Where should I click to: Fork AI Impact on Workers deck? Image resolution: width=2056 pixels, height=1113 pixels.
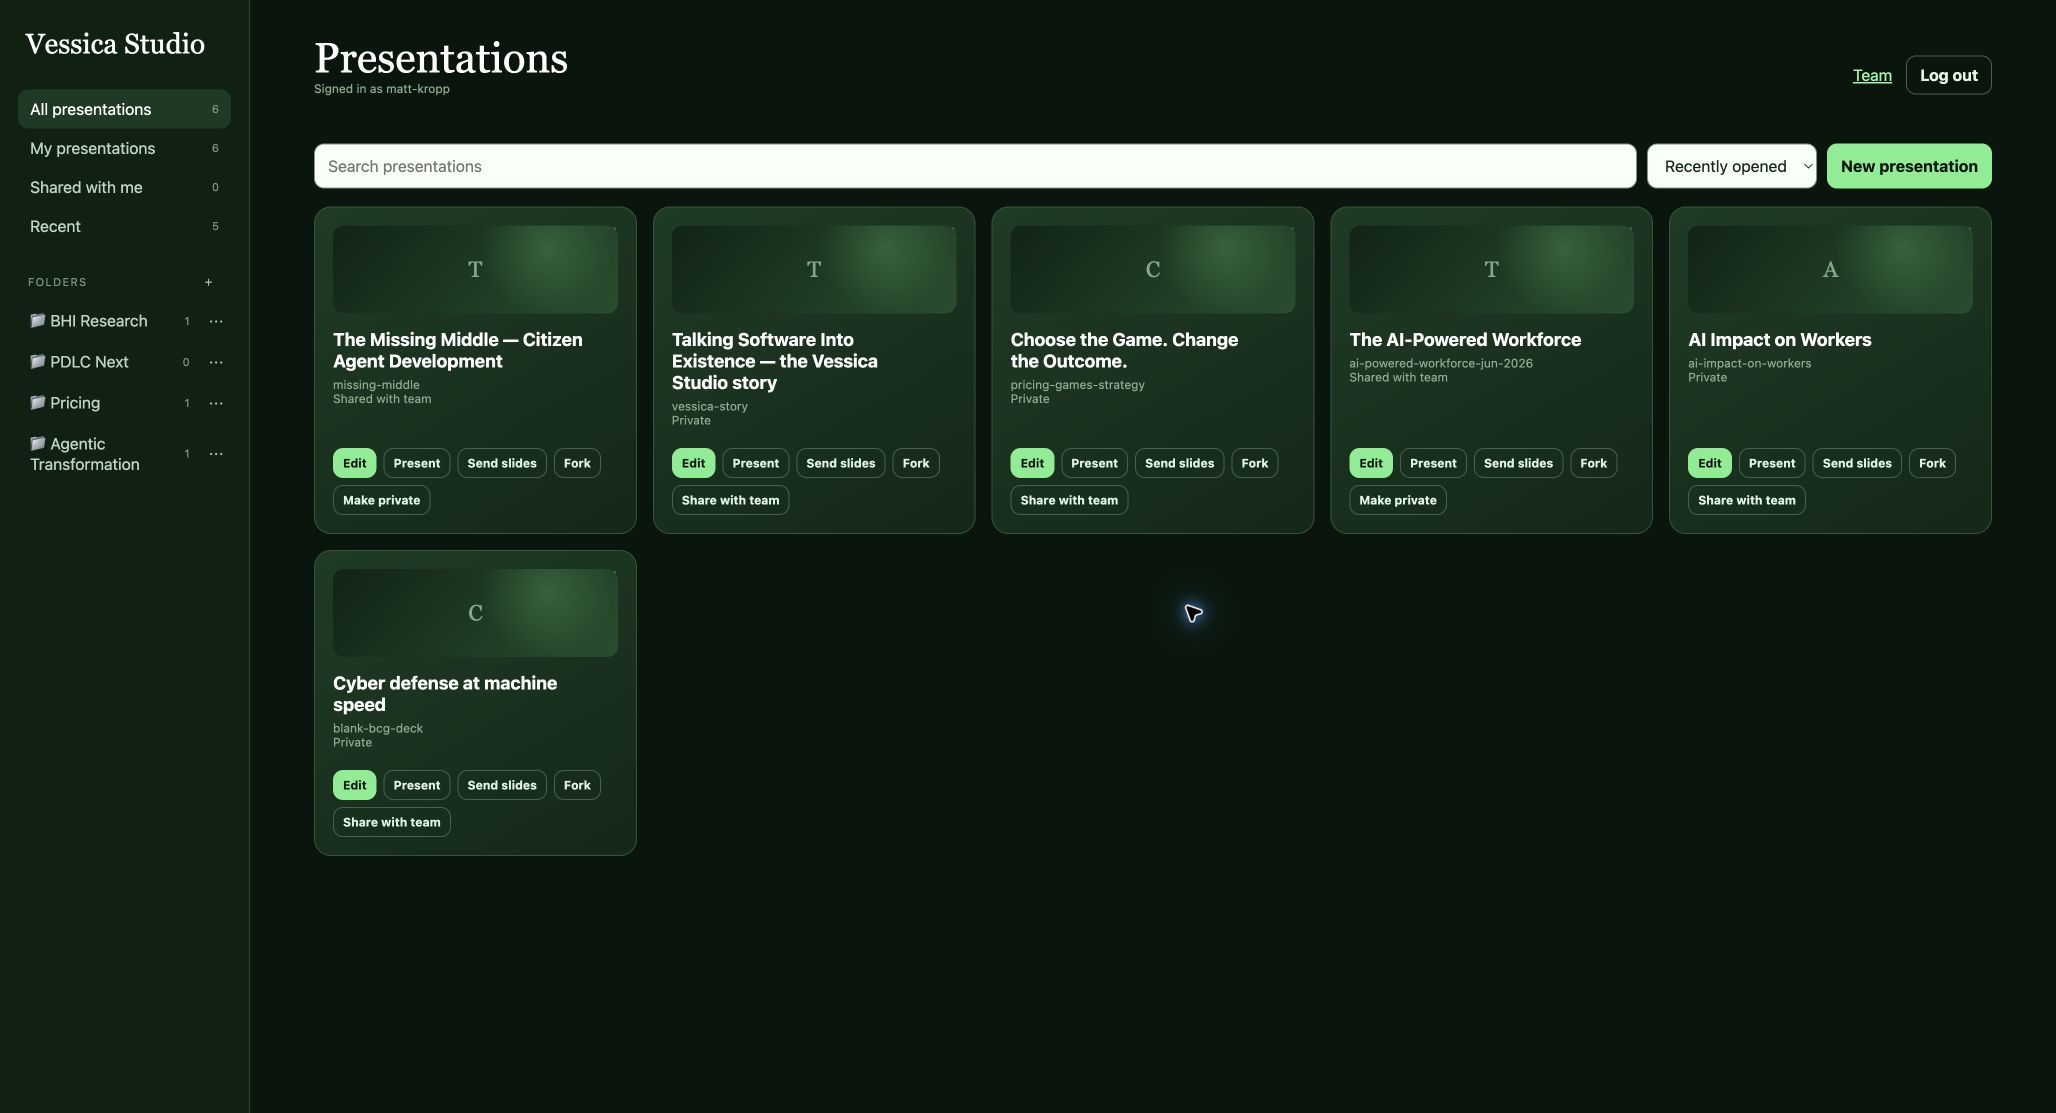coord(1932,463)
